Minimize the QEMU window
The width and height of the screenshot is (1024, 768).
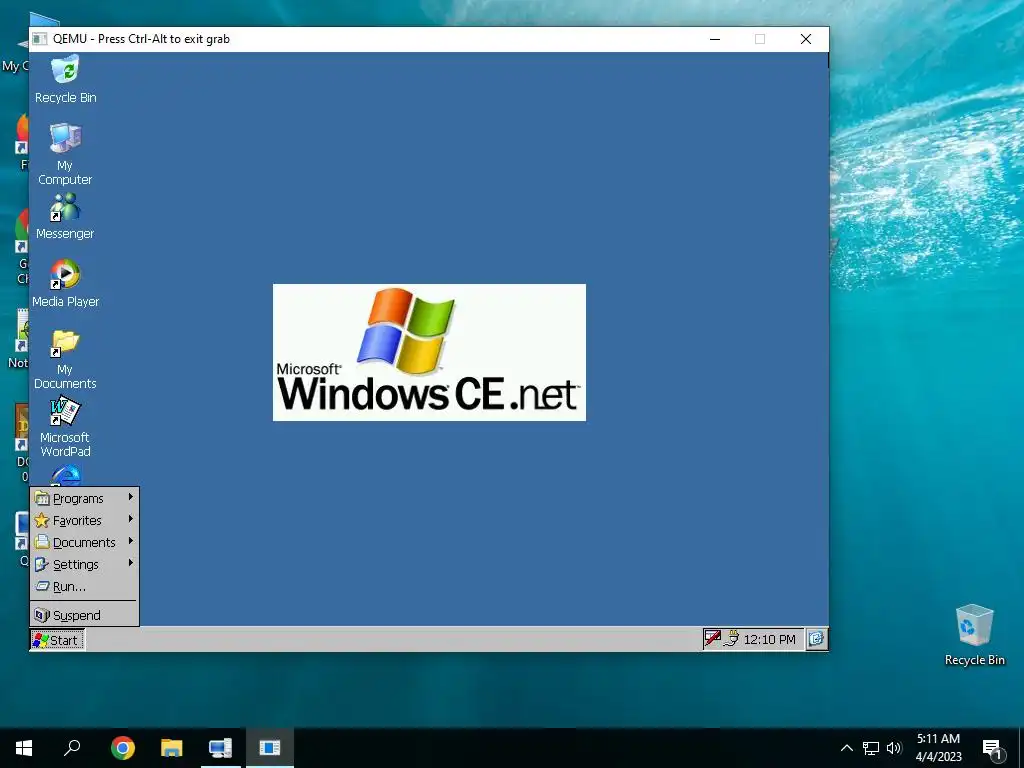[x=715, y=39]
